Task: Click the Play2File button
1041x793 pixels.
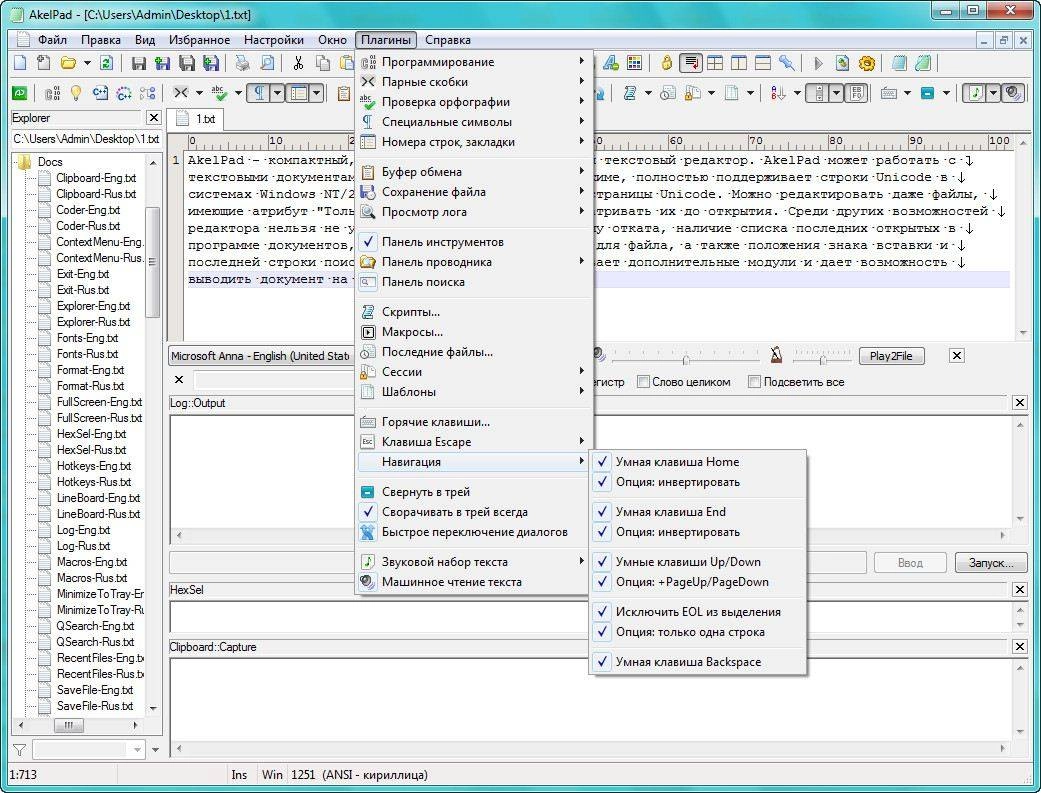Action: tap(891, 356)
